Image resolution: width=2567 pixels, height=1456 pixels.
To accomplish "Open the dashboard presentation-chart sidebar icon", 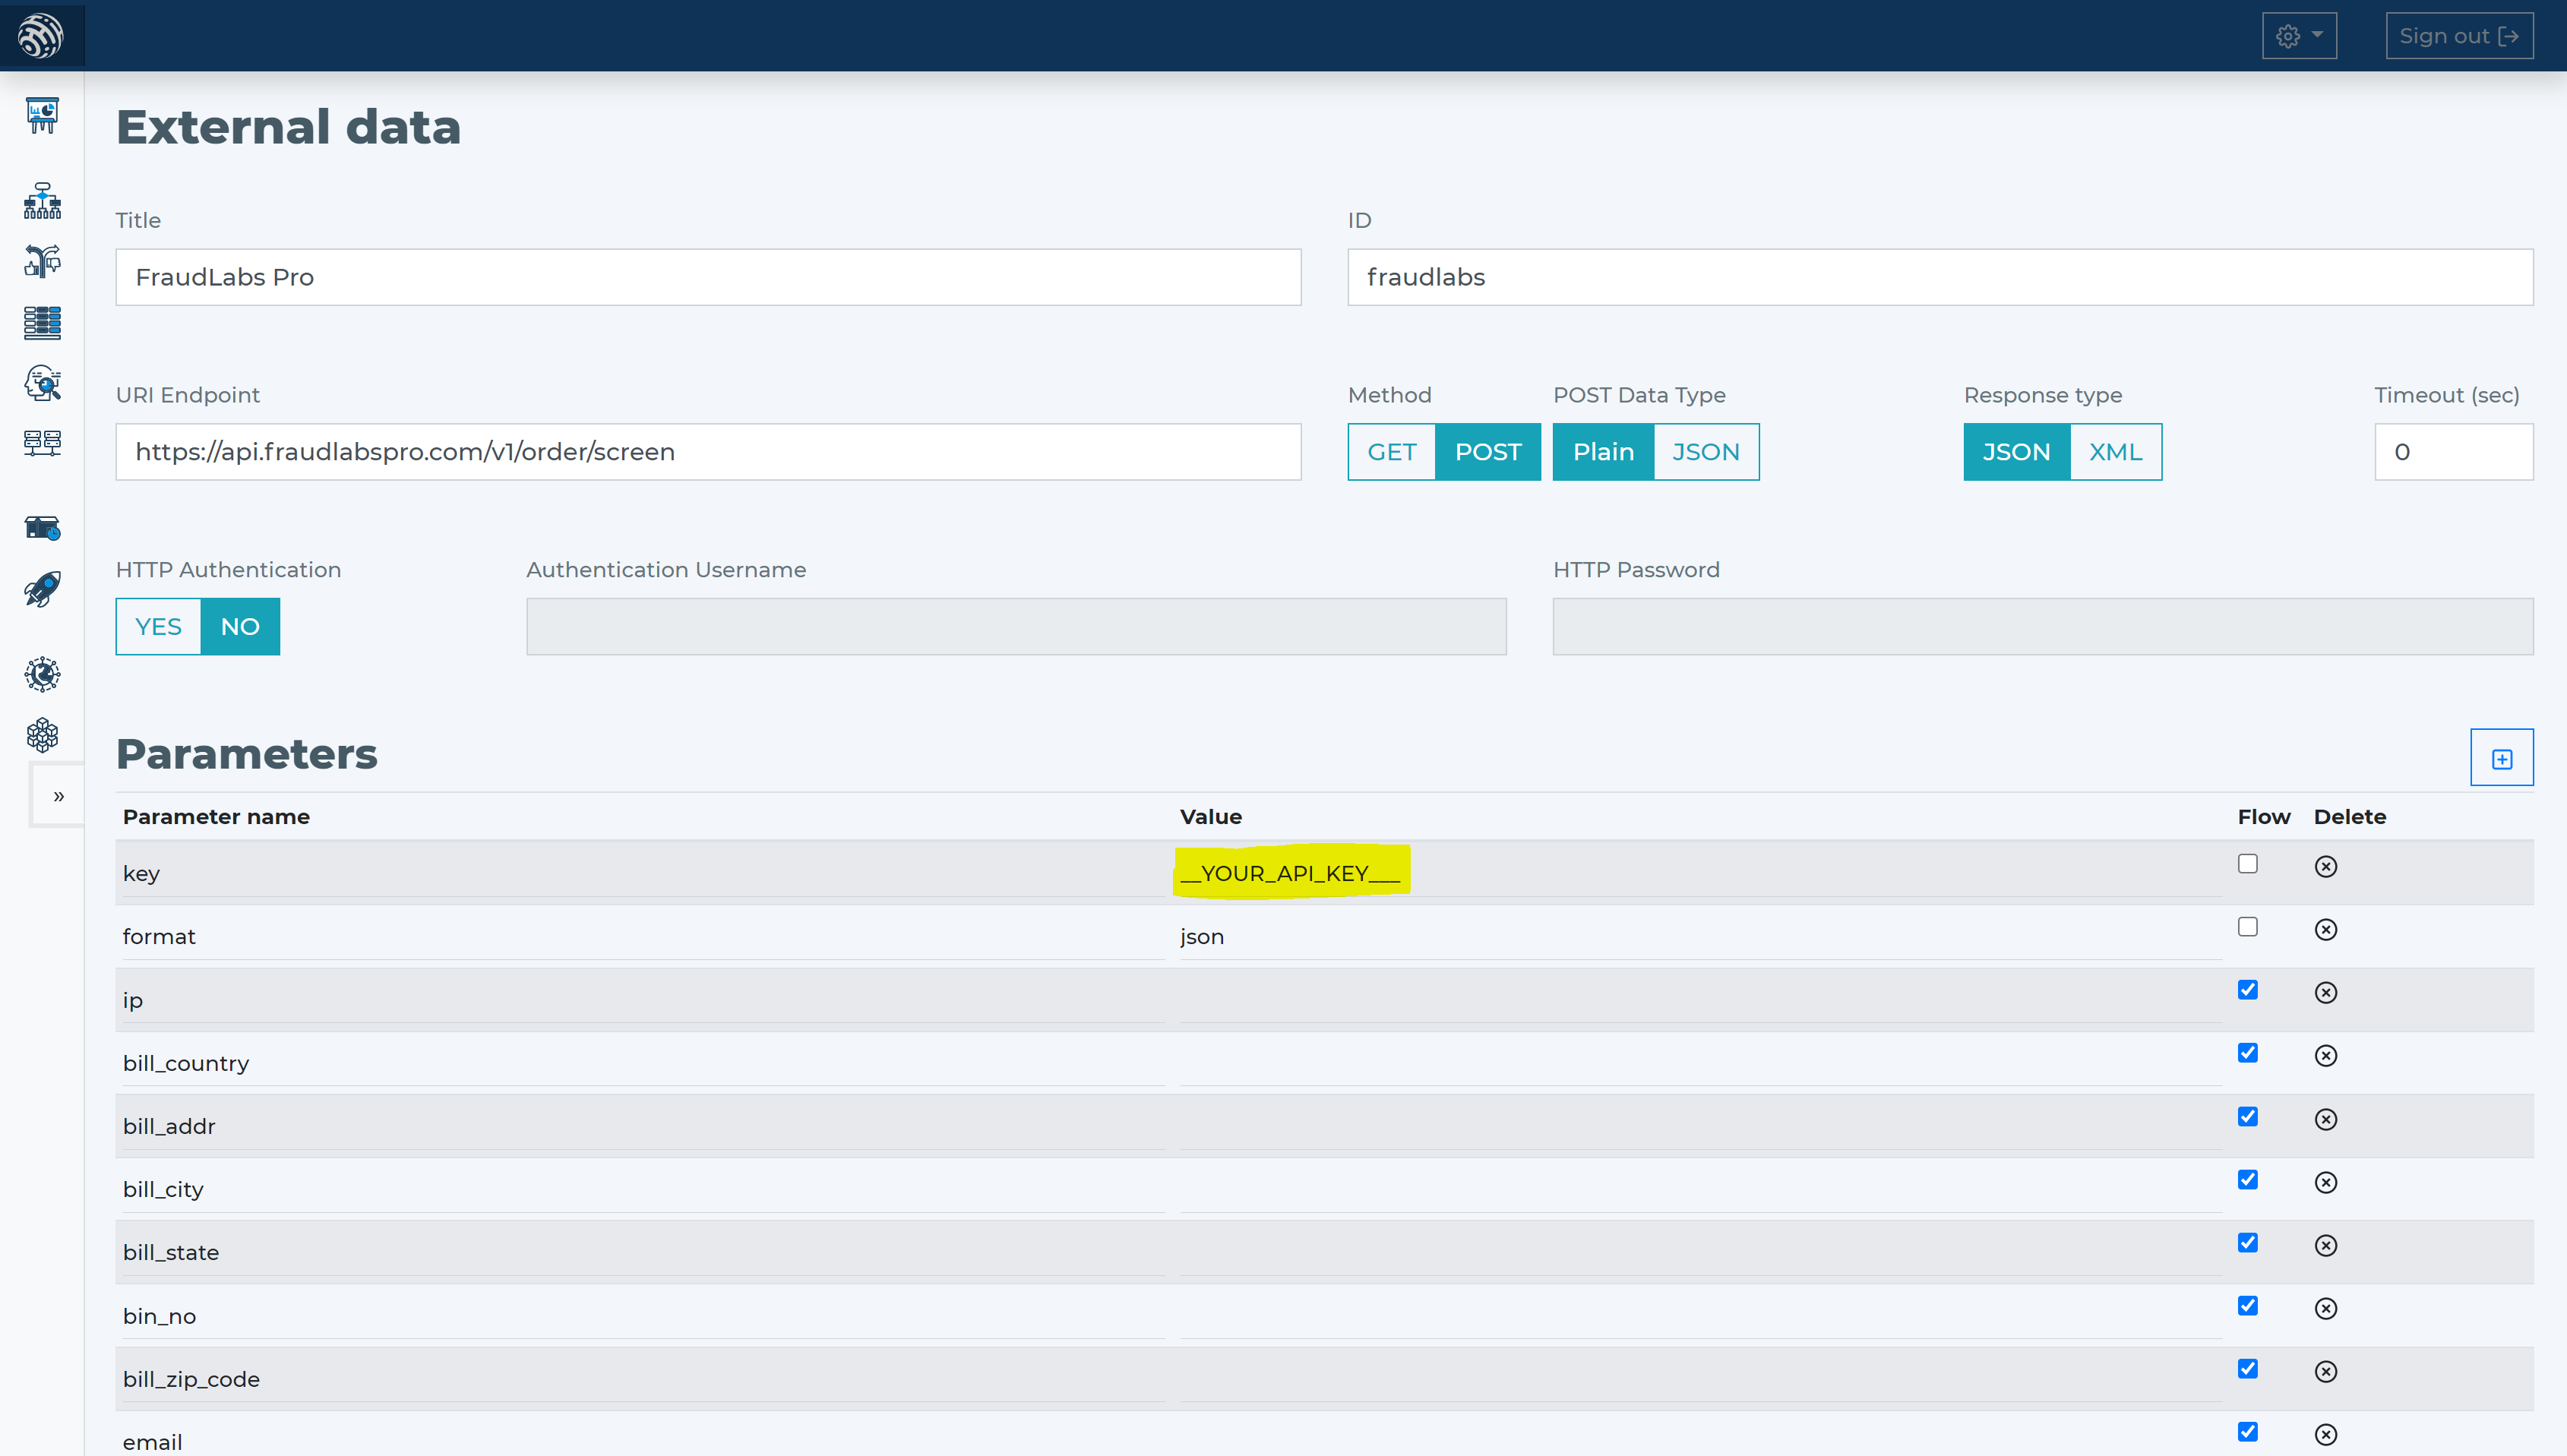I will (x=42, y=115).
